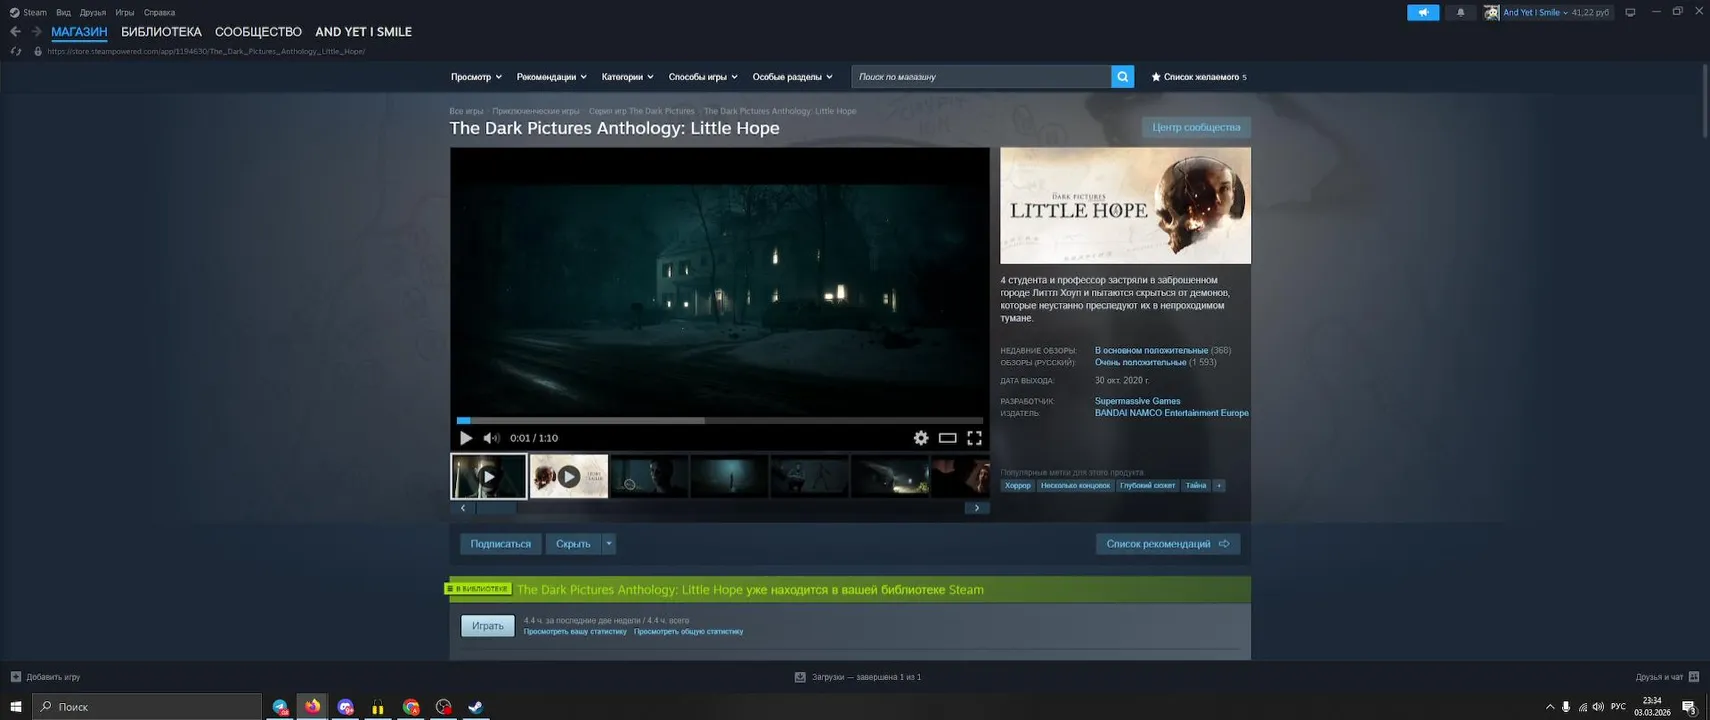
Task: Expand the arrow next to Скрыть button
Action: click(608, 544)
